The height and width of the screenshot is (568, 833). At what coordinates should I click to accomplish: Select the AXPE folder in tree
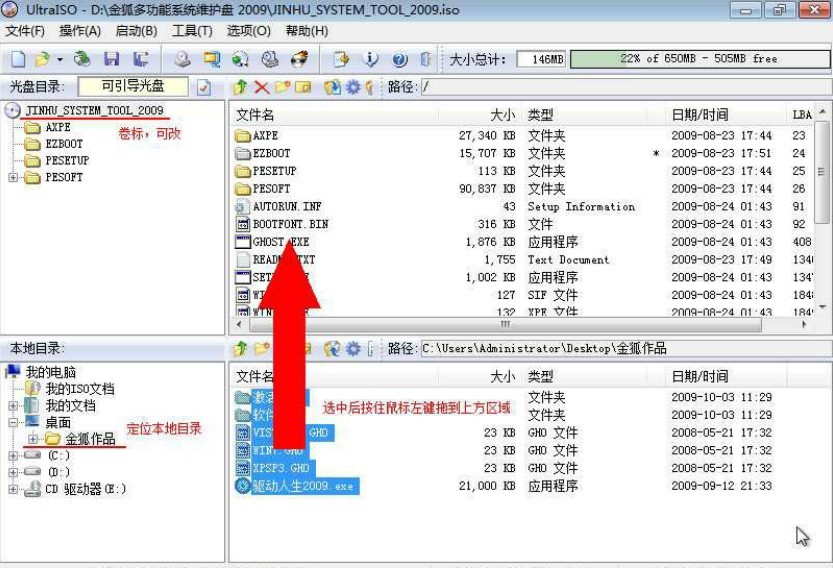[58, 128]
